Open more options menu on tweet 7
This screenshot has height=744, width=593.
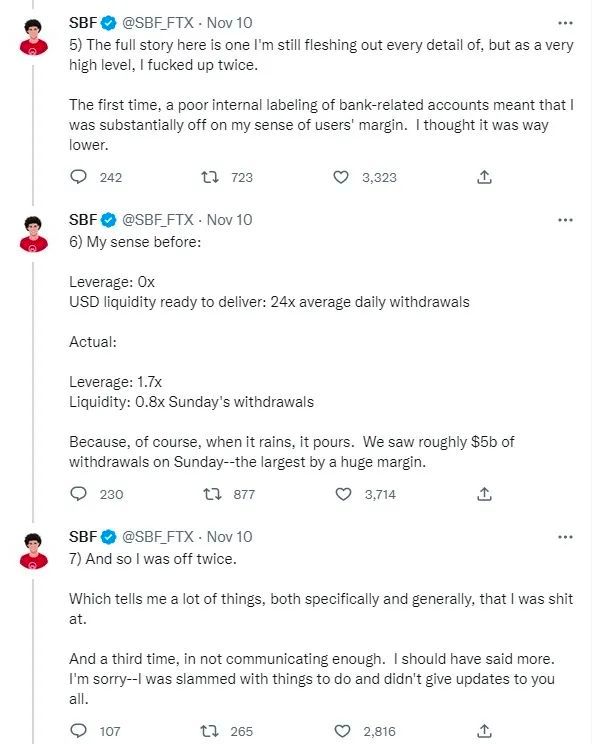[x=565, y=537]
